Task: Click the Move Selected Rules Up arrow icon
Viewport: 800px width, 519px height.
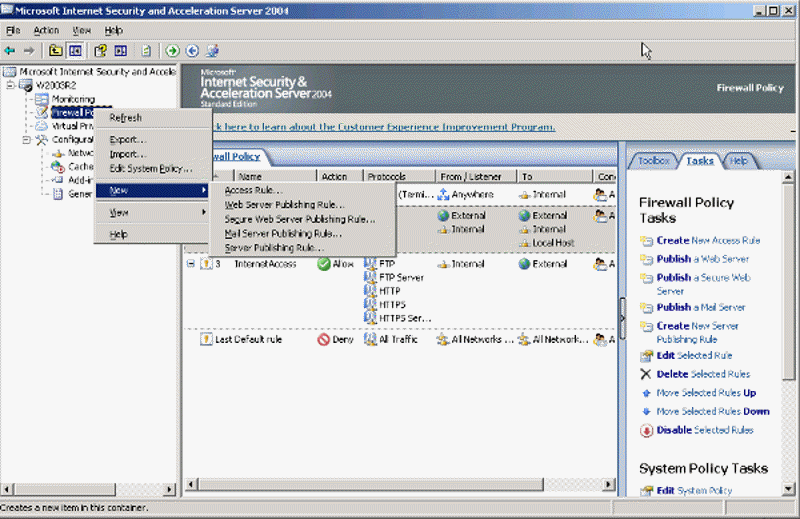Action: (646, 393)
